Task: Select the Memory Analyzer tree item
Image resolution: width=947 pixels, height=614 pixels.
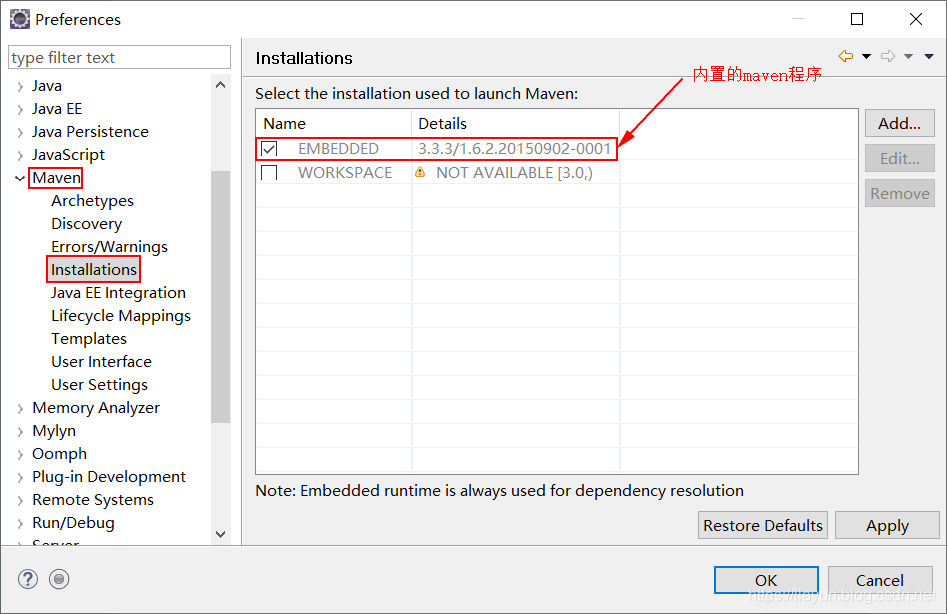Action: click(96, 408)
